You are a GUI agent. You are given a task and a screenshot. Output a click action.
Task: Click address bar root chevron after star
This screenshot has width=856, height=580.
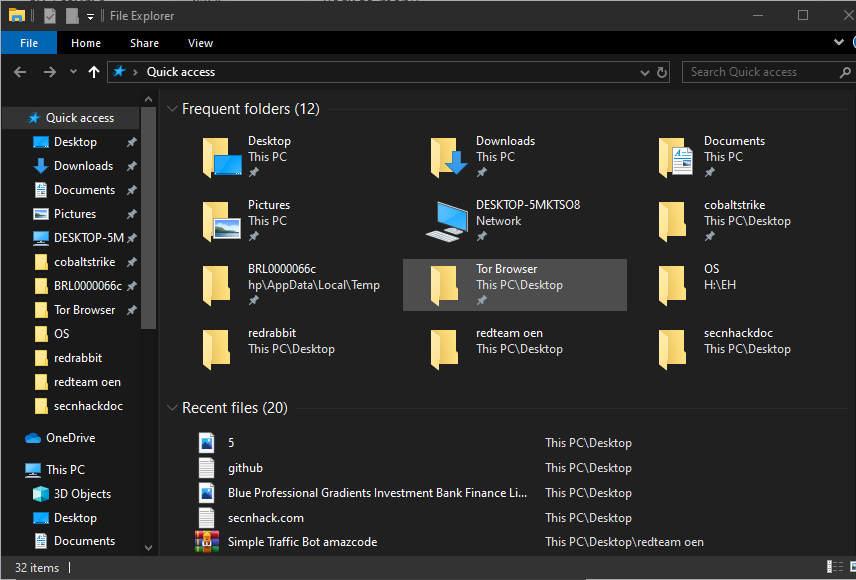coord(135,72)
